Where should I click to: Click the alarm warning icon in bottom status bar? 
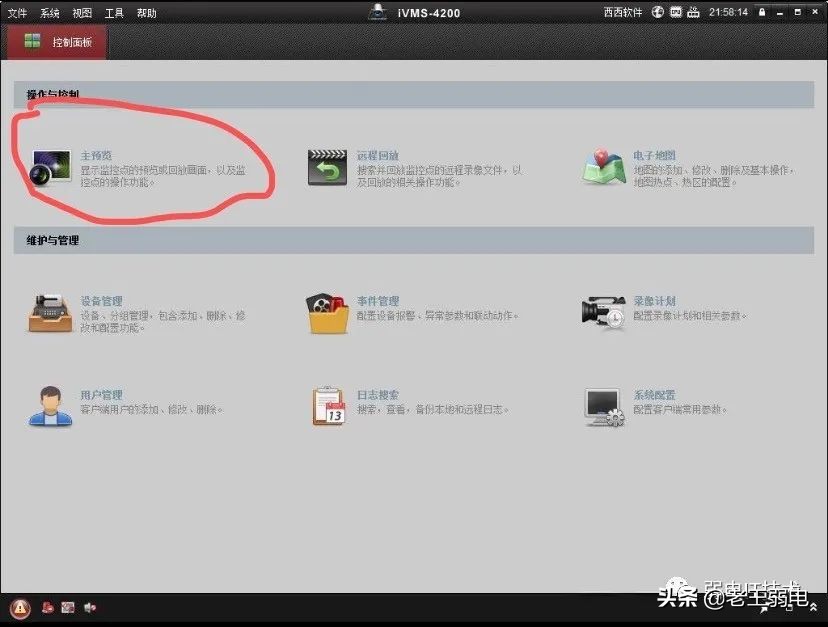pyautogui.click(x=20, y=607)
